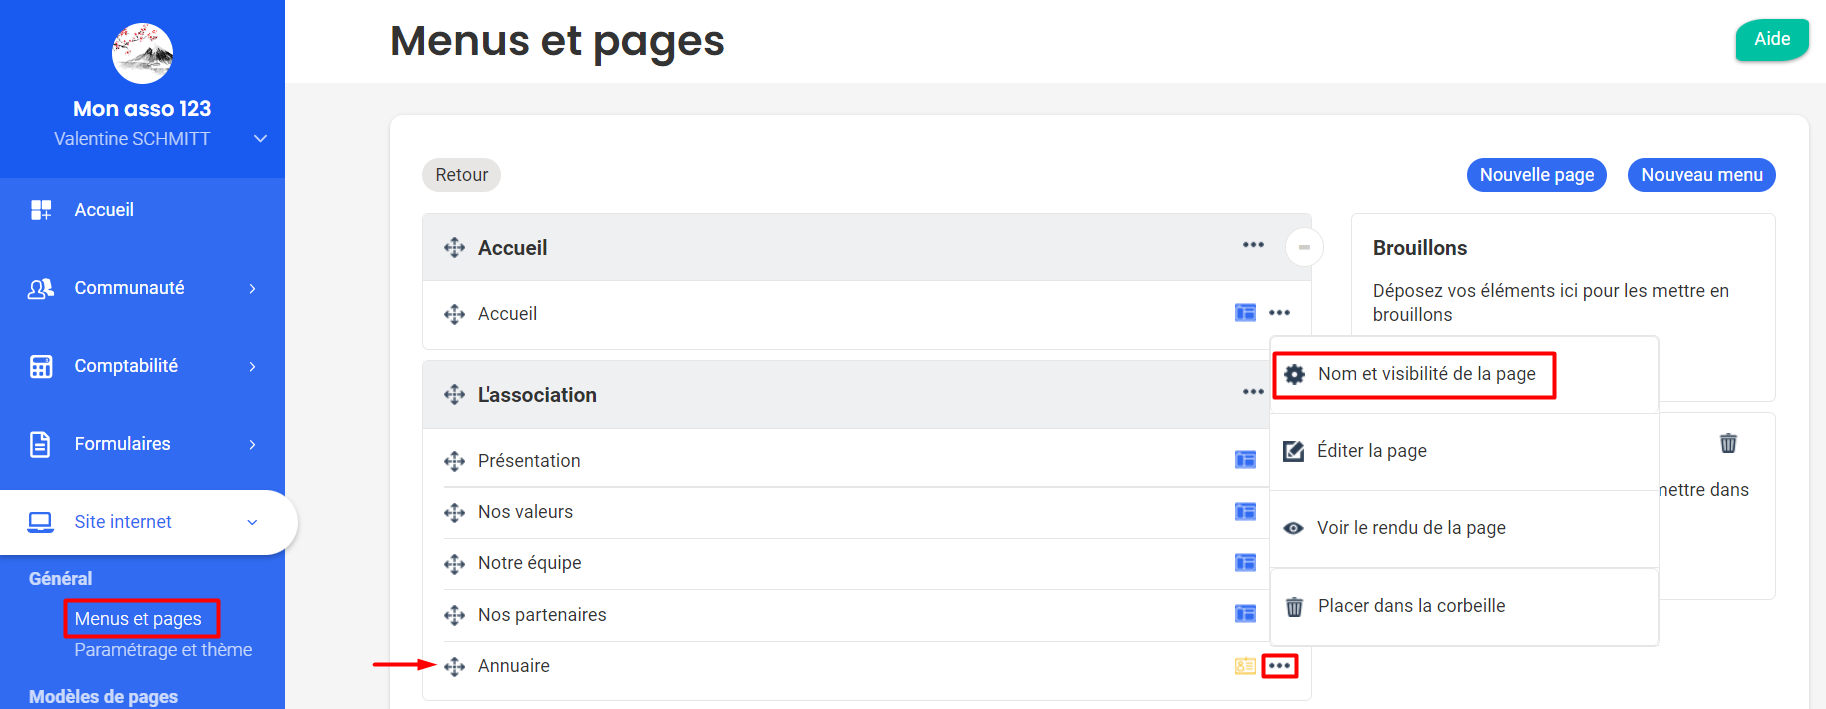Click the drag handle for Nos valeurs
The width and height of the screenshot is (1826, 709).
[x=455, y=513]
